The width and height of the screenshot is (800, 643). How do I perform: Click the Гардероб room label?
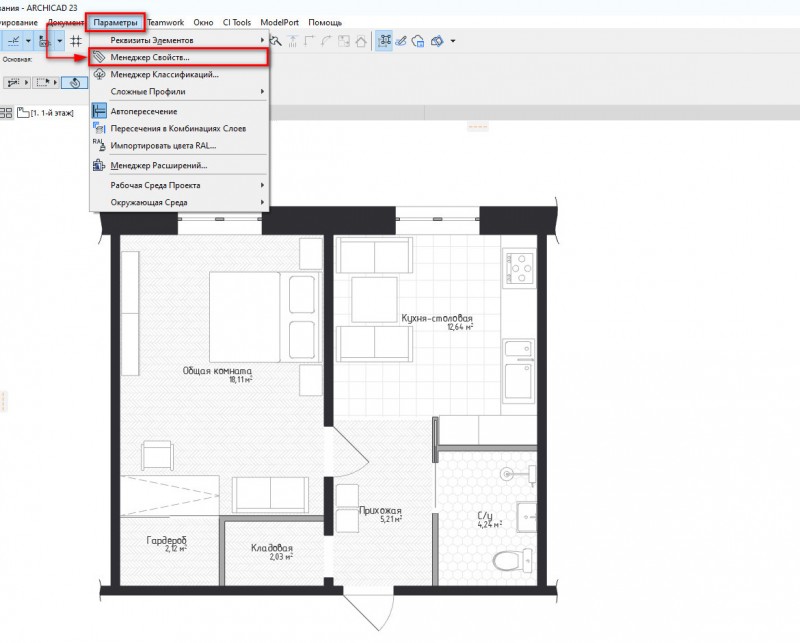166,540
